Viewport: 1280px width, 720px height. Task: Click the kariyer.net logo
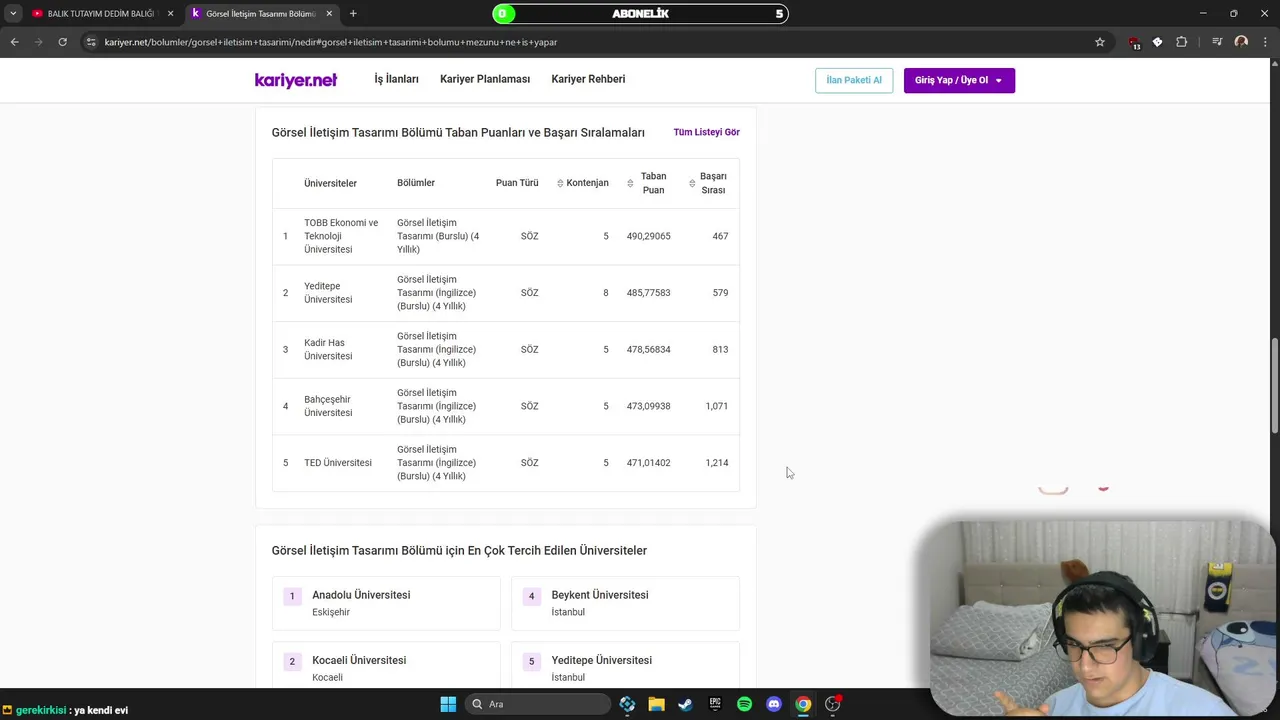(x=296, y=80)
